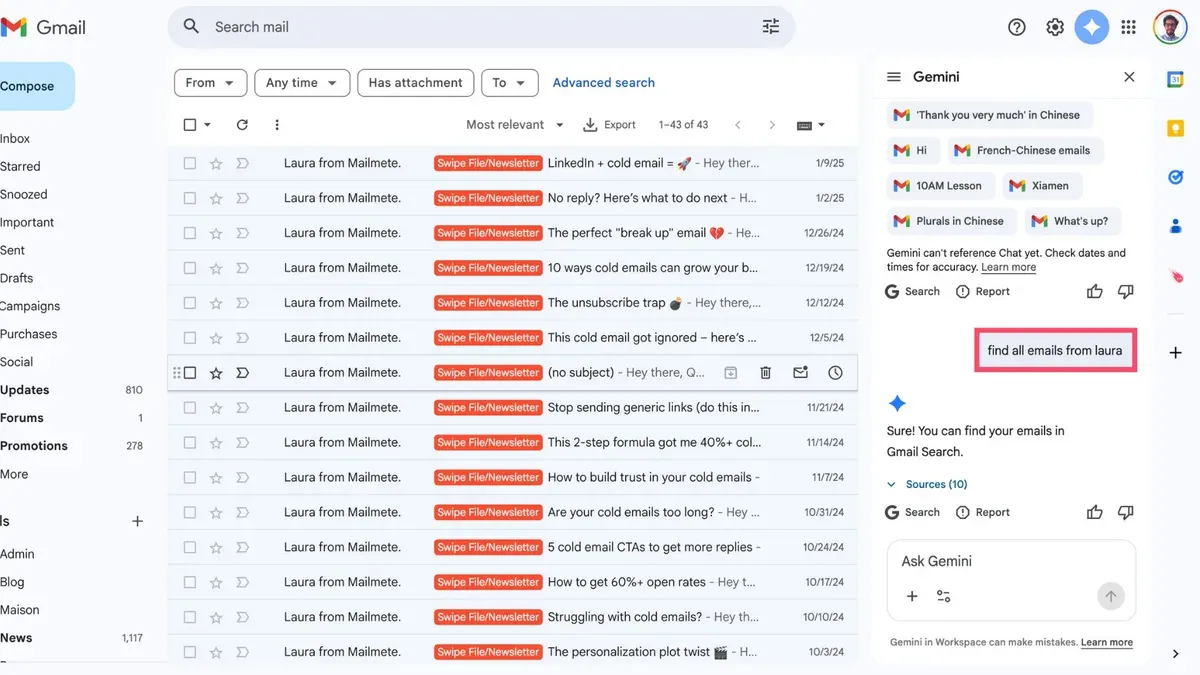
Task: Open the Google apps grid
Action: (x=1129, y=27)
